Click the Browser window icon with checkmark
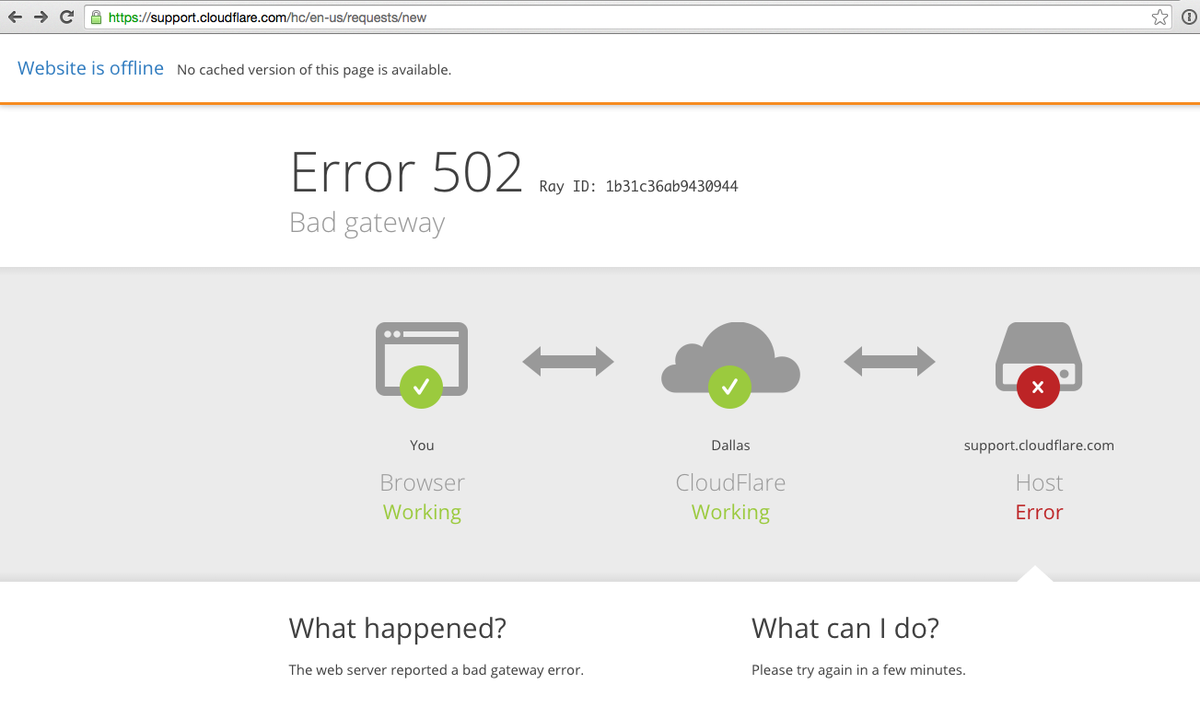The image size is (1200, 707). [422, 365]
